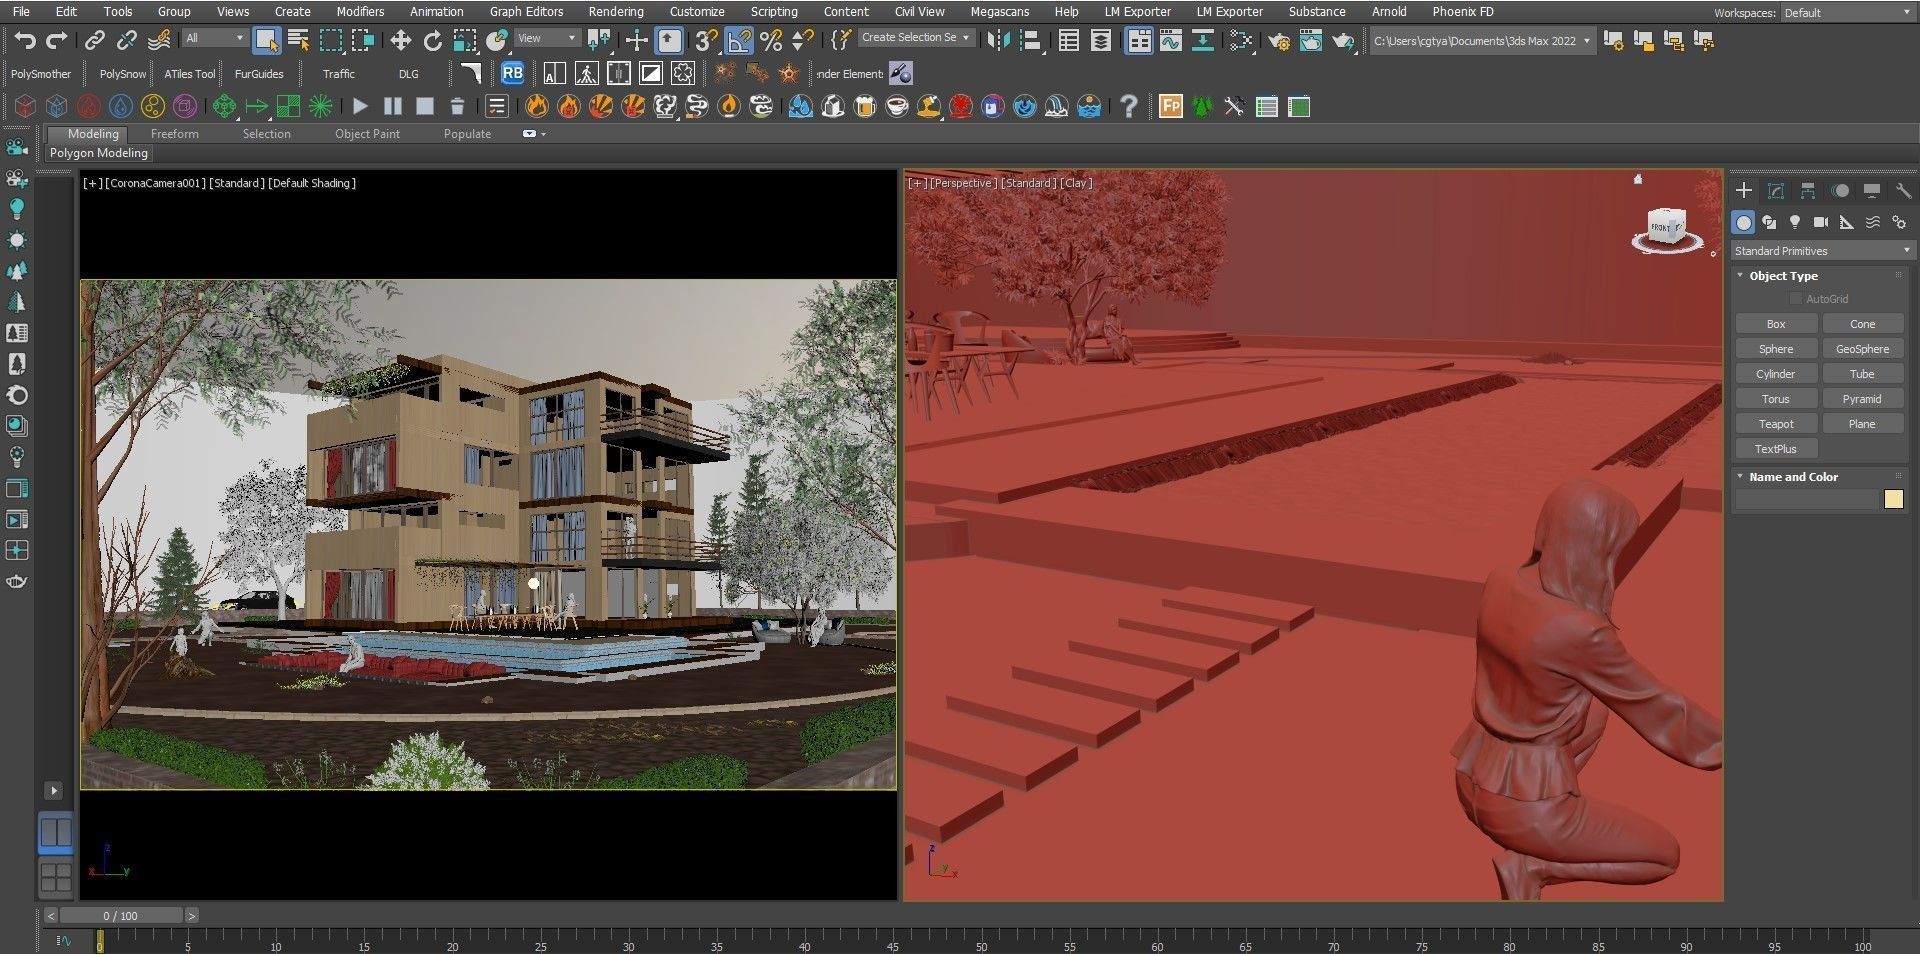Click the Redo arrow icon

(x=57, y=40)
